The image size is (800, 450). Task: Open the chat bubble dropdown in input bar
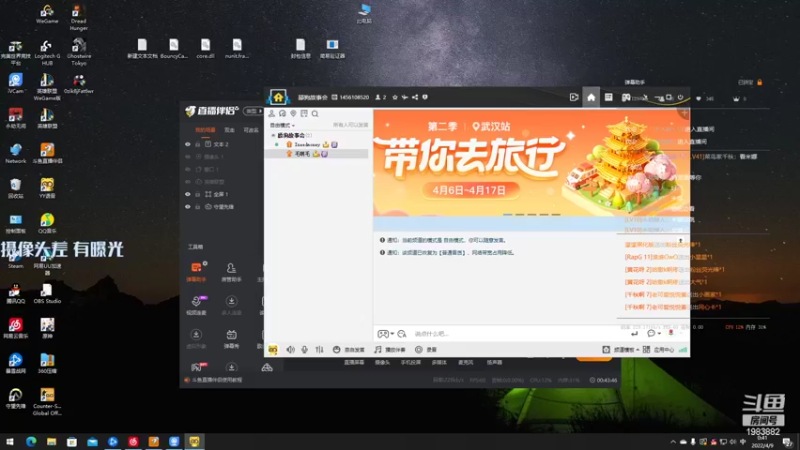tap(654, 333)
